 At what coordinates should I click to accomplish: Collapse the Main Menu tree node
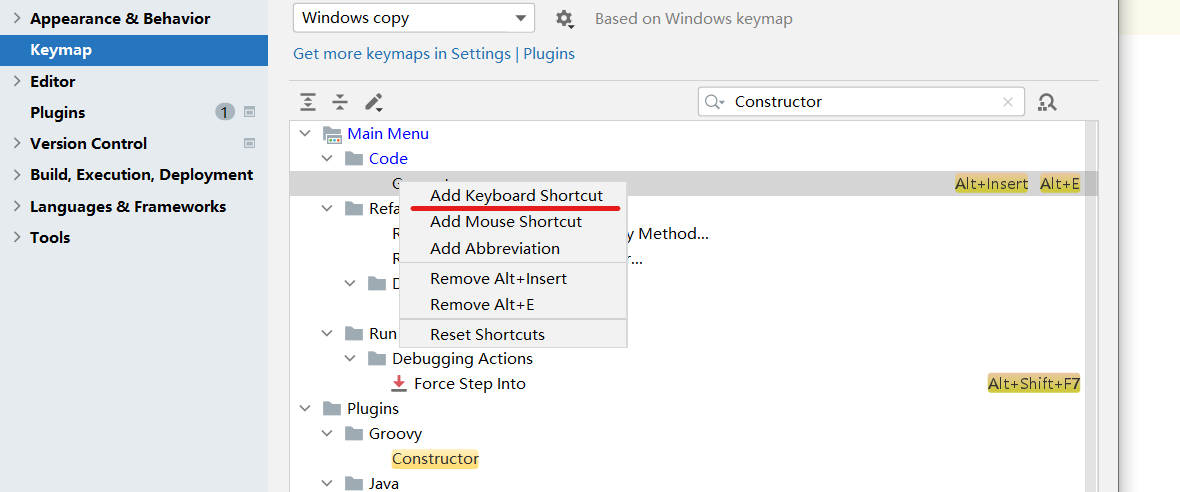[305, 133]
